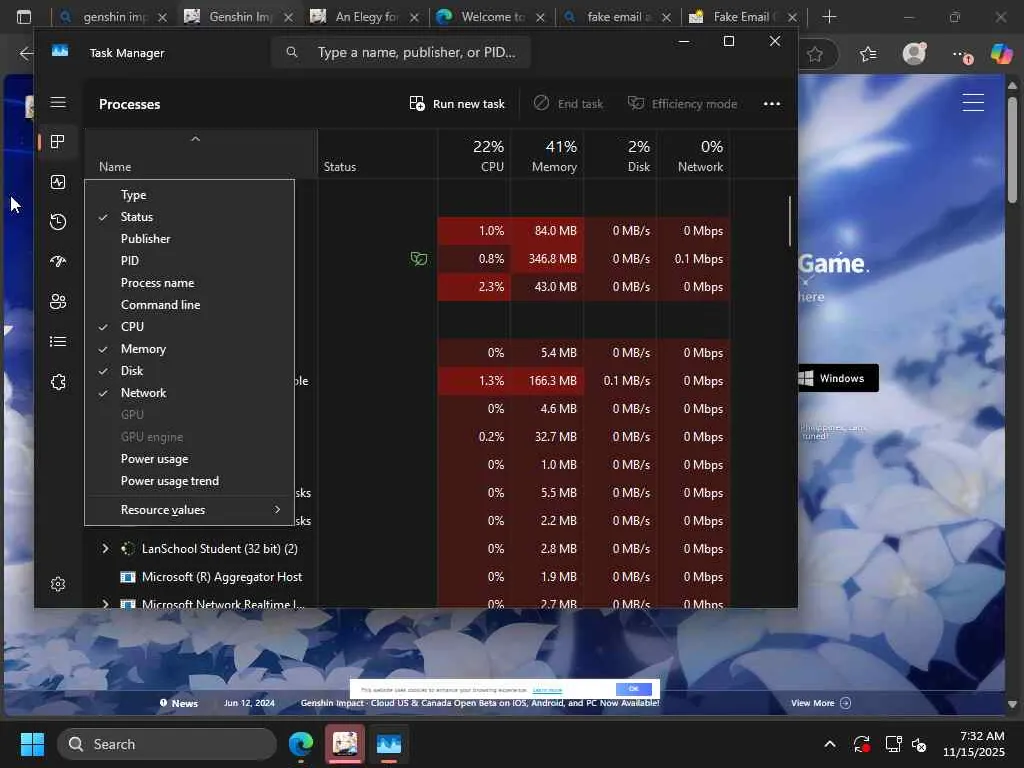Image resolution: width=1024 pixels, height=768 pixels.
Task: Click Learn more link in cookie banner
Action: point(547,690)
